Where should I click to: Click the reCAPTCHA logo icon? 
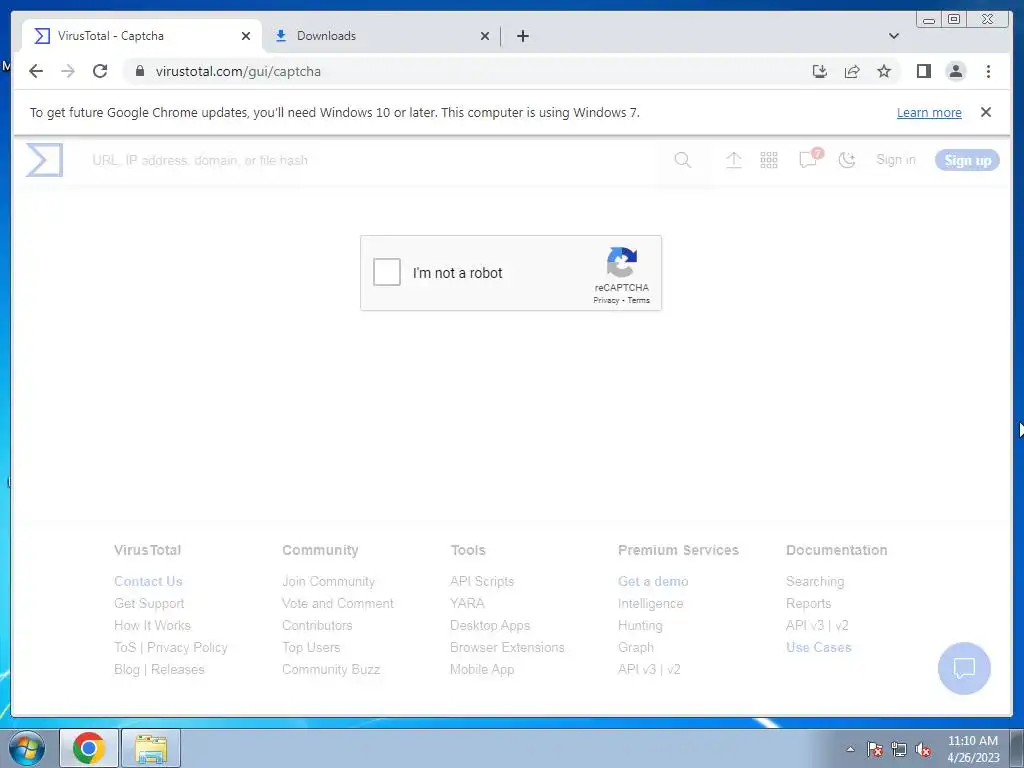coord(621,262)
